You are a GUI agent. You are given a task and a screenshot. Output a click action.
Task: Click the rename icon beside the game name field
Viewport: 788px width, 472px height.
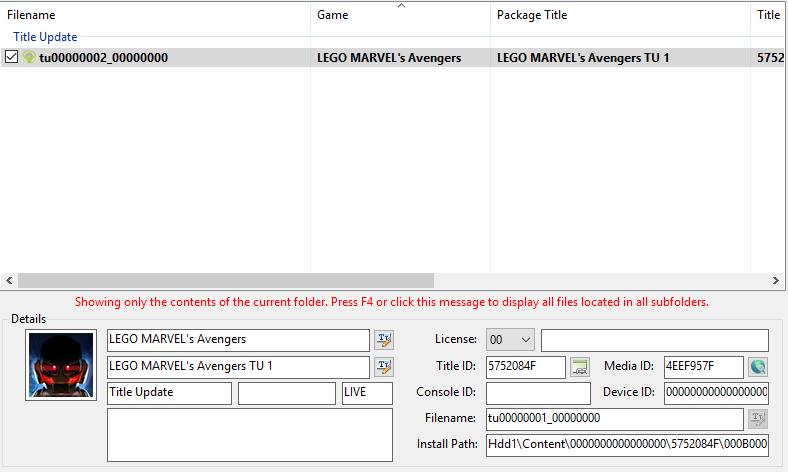tap(384, 340)
